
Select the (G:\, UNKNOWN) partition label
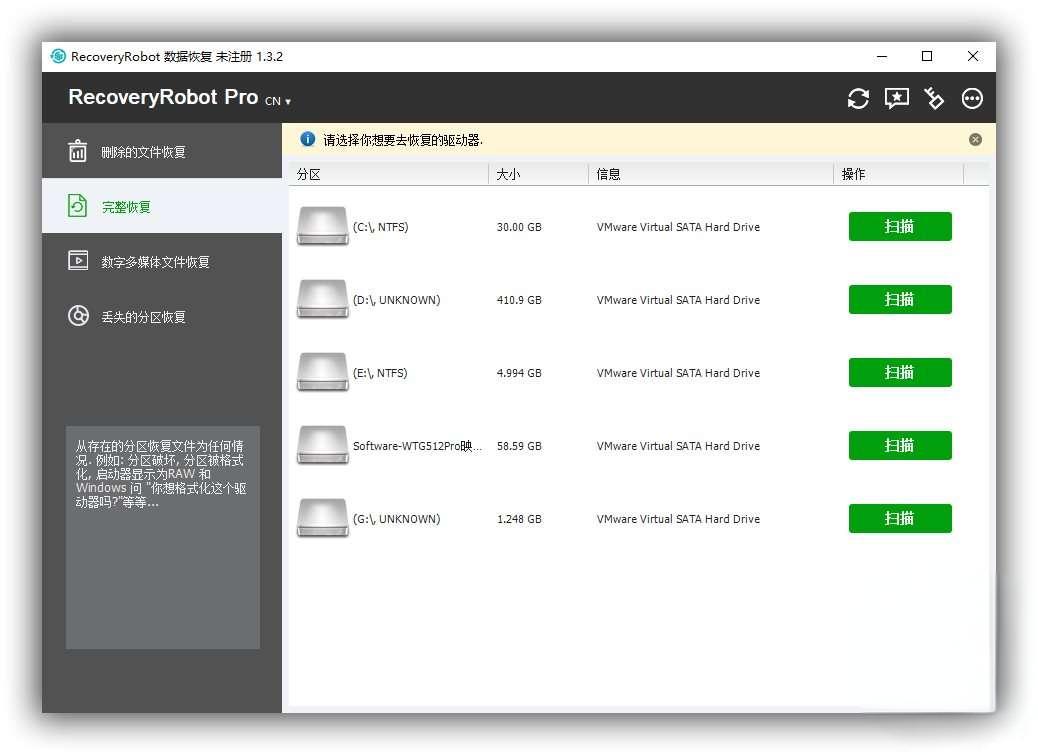tap(397, 519)
